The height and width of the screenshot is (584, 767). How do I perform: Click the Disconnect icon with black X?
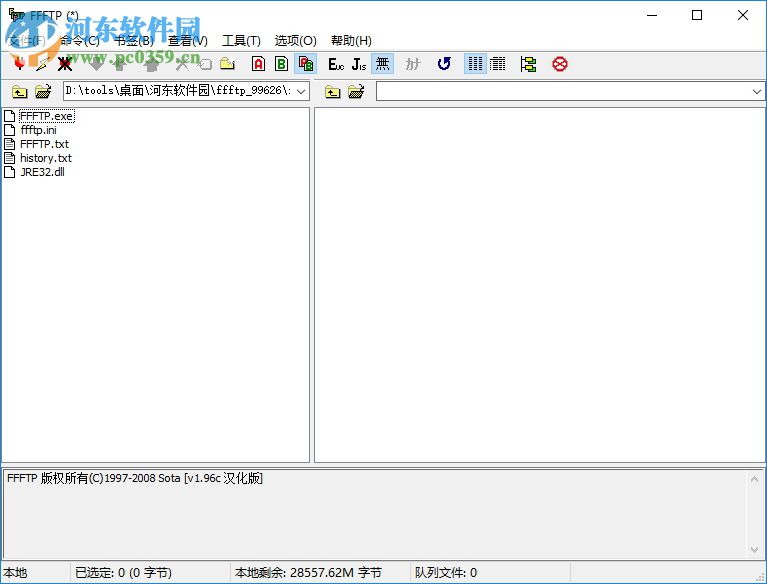65,64
